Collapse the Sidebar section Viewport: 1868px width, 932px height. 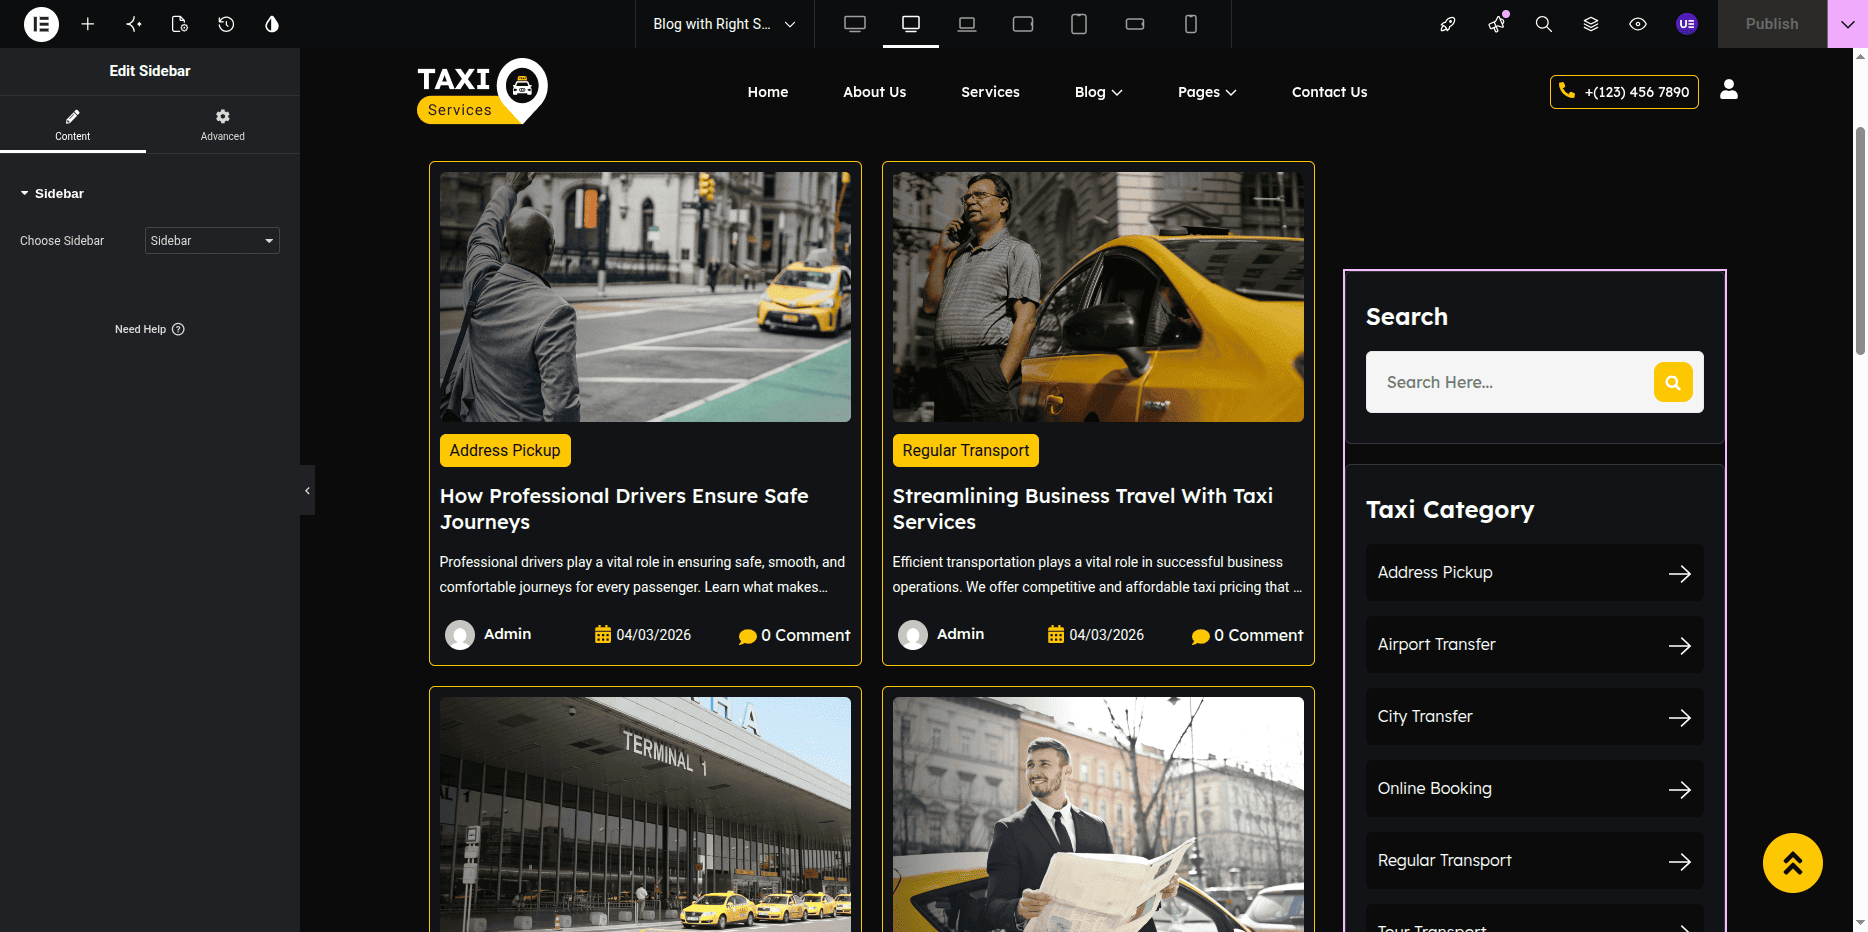click(52, 193)
